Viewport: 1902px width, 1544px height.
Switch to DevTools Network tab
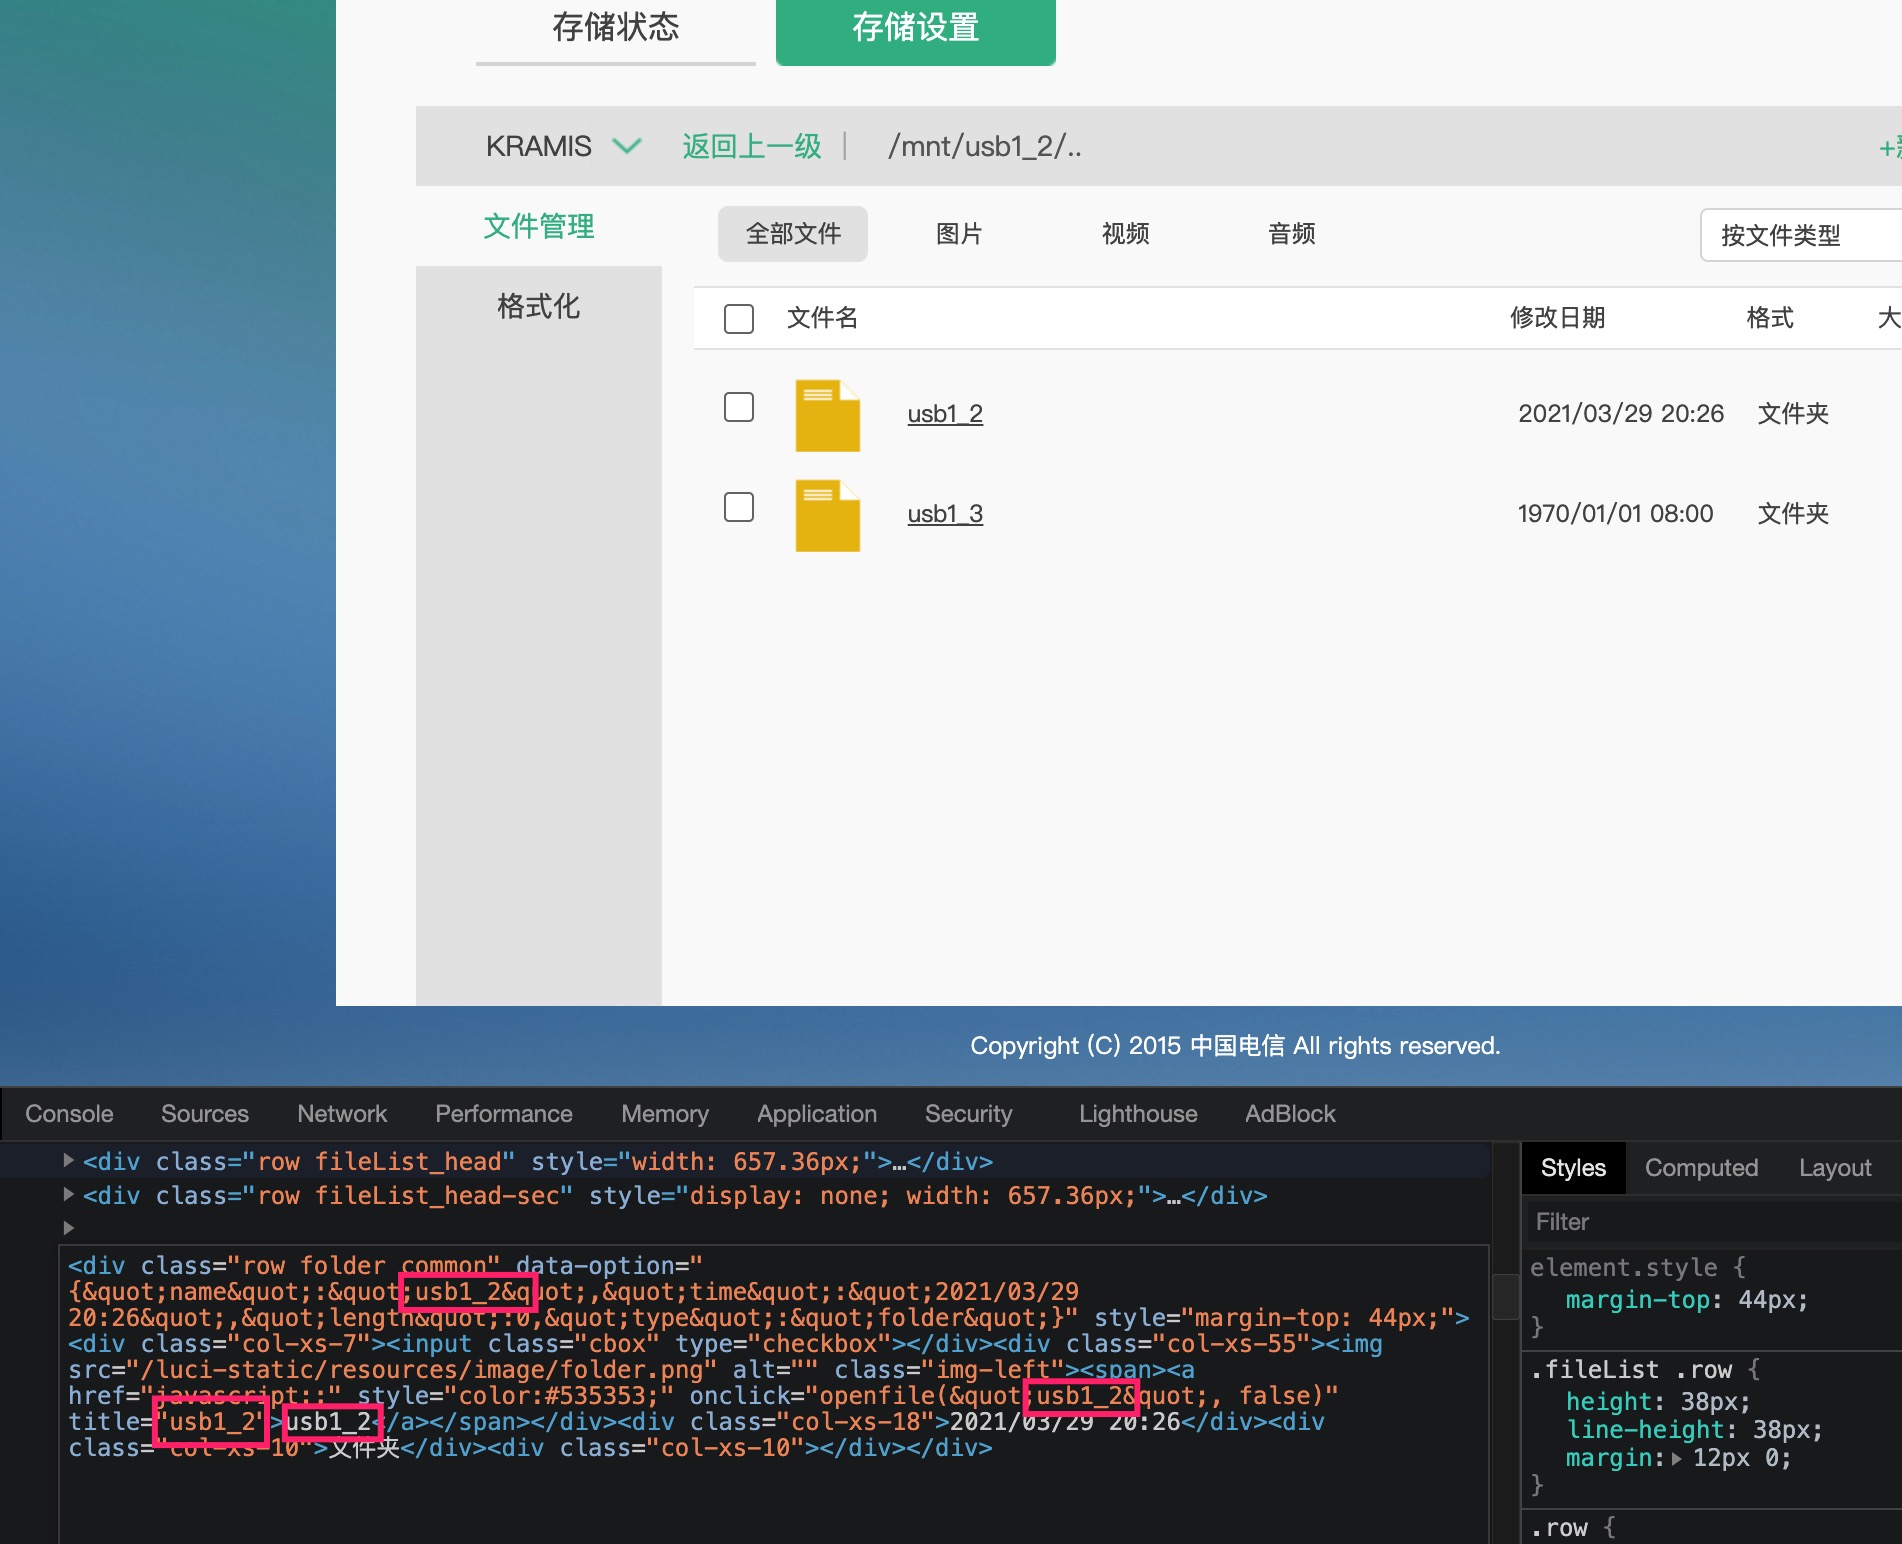pos(342,1114)
